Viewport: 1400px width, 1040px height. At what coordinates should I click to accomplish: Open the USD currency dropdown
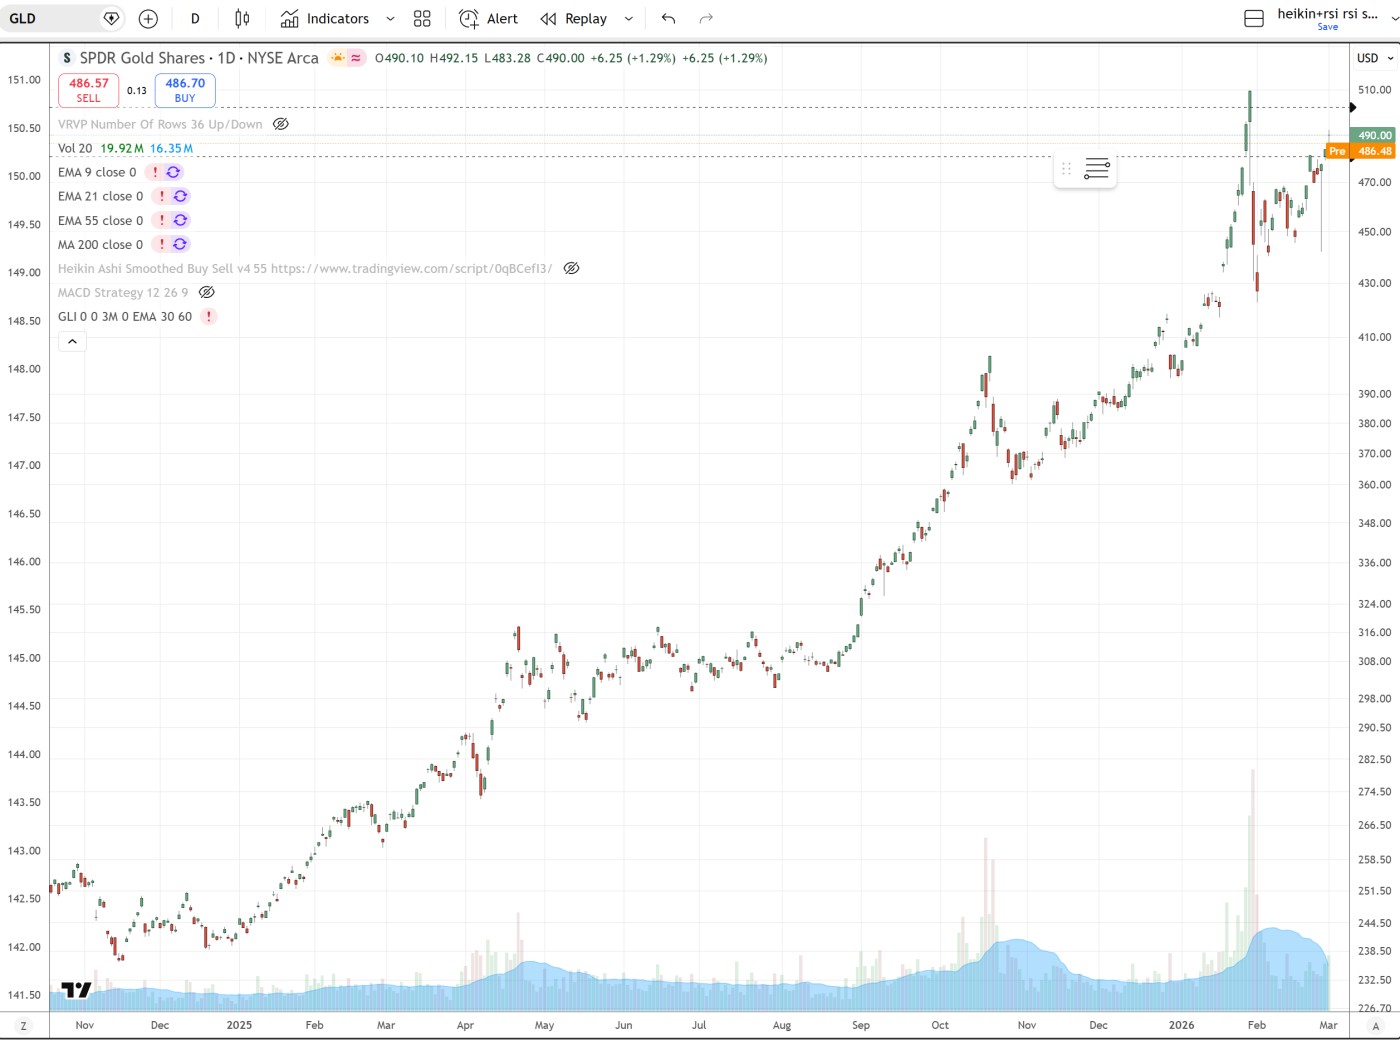point(1375,58)
